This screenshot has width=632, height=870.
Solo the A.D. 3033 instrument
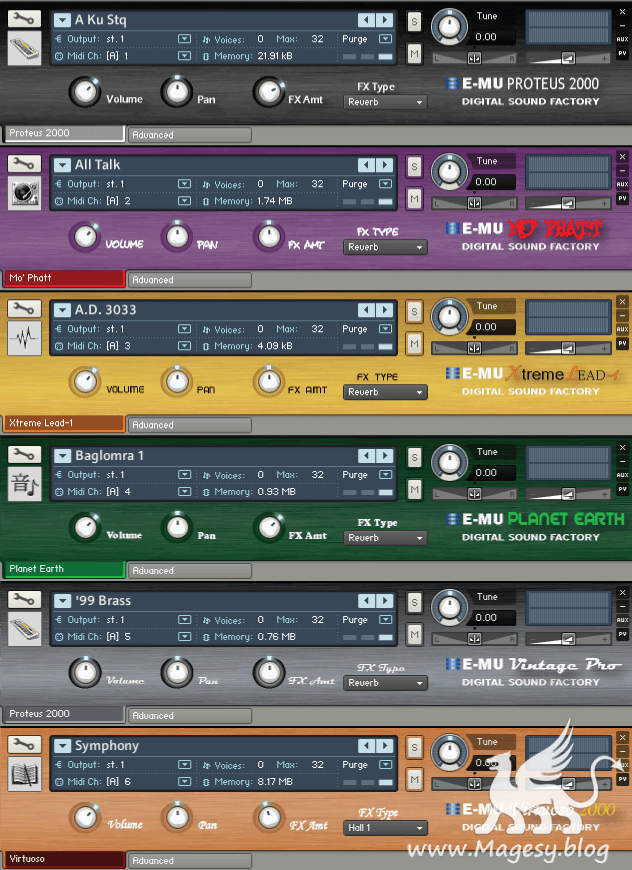click(x=414, y=311)
